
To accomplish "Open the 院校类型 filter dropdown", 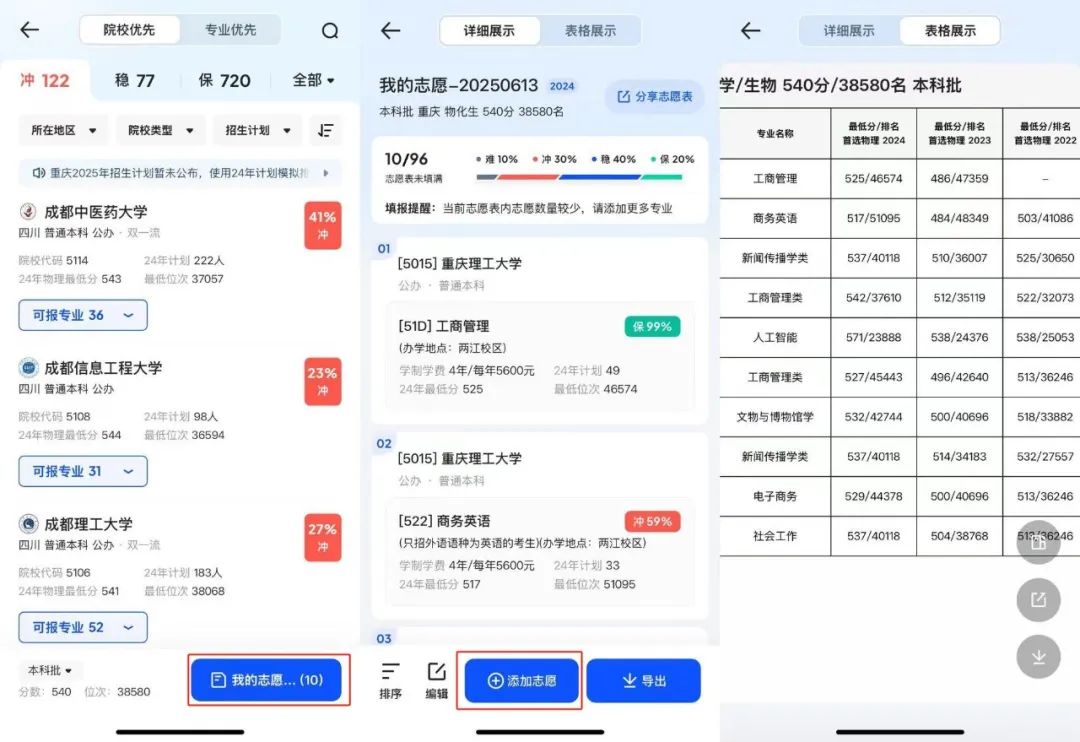I will point(160,130).
